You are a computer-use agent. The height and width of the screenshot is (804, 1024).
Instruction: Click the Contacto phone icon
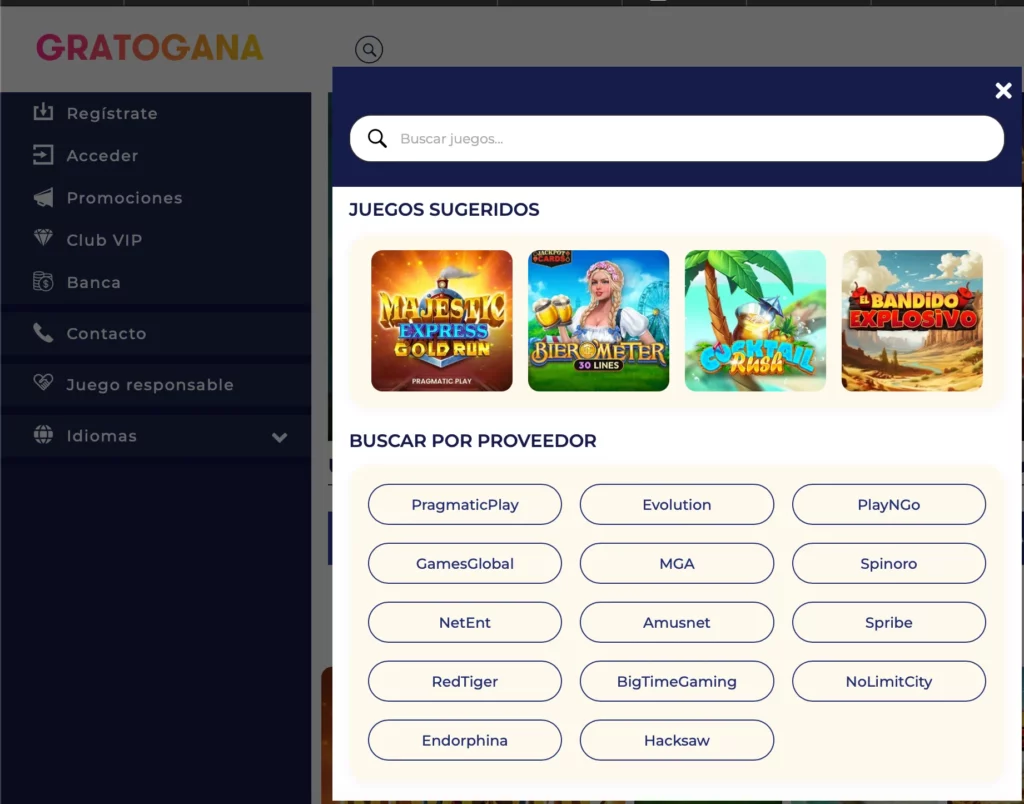(43, 332)
